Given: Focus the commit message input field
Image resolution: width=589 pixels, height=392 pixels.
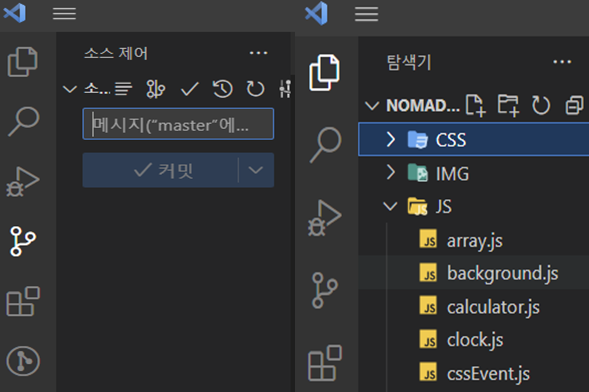Looking at the screenshot, I should click(178, 124).
